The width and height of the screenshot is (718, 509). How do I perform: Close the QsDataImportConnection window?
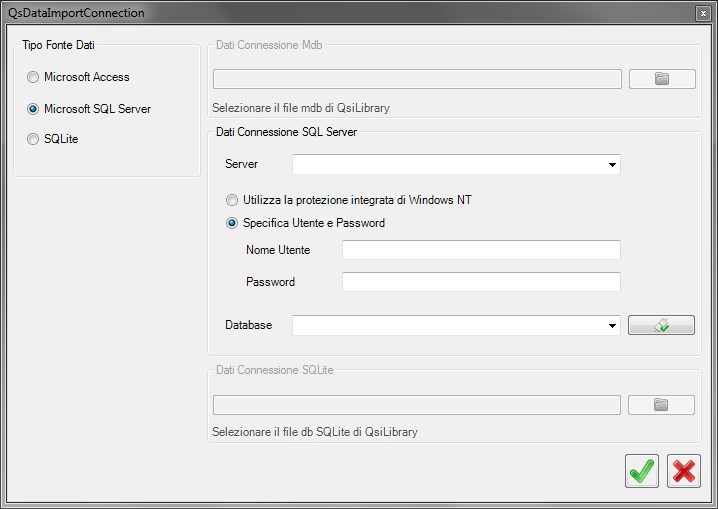click(x=703, y=13)
